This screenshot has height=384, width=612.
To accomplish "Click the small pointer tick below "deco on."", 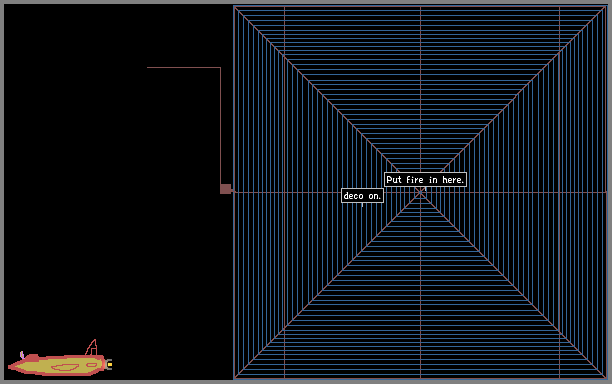I will (x=362, y=205).
